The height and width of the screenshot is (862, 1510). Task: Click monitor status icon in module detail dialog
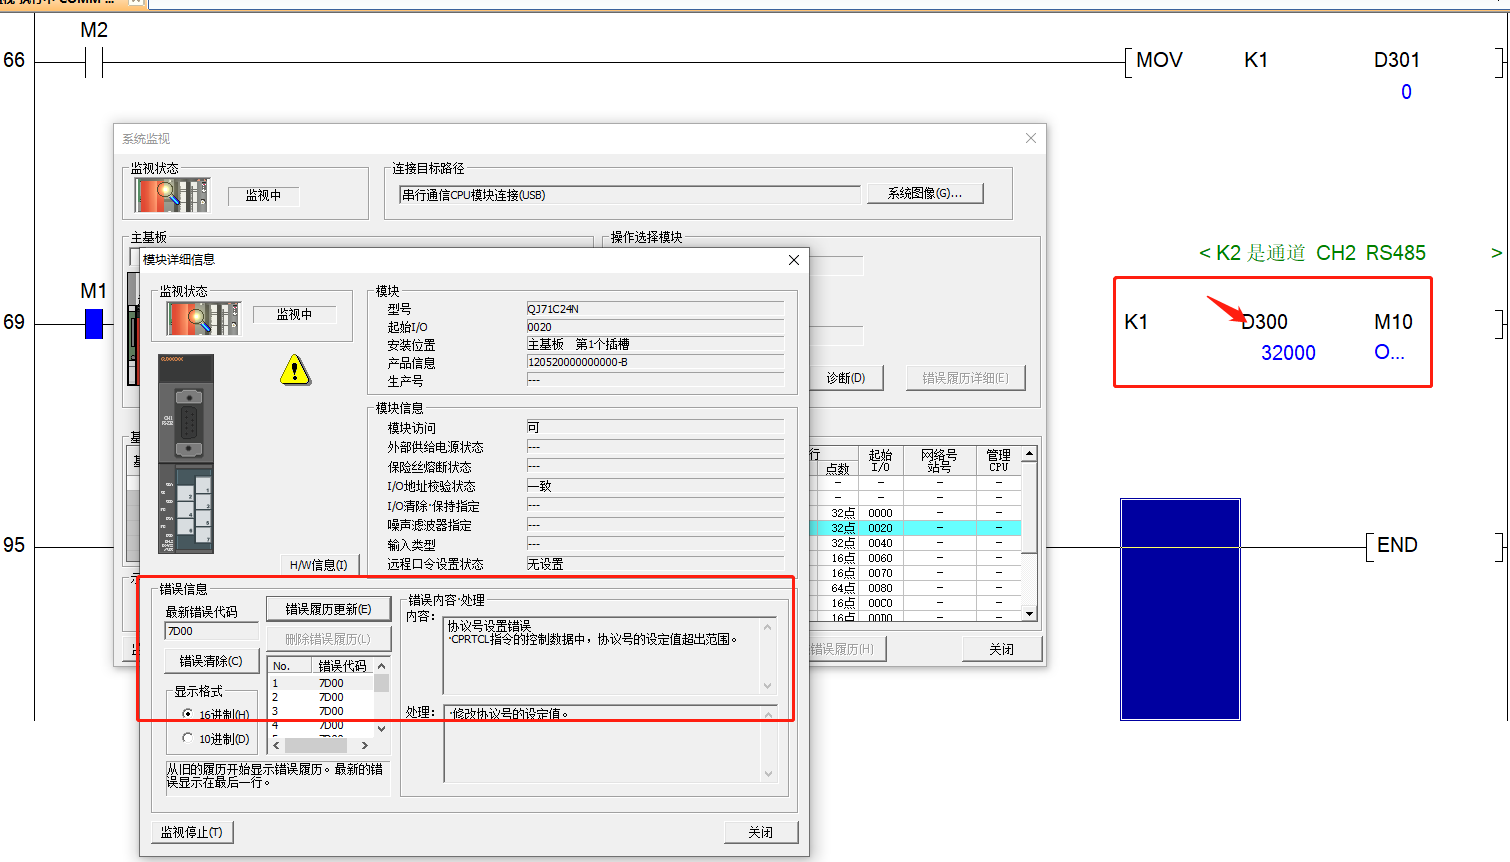[203, 318]
